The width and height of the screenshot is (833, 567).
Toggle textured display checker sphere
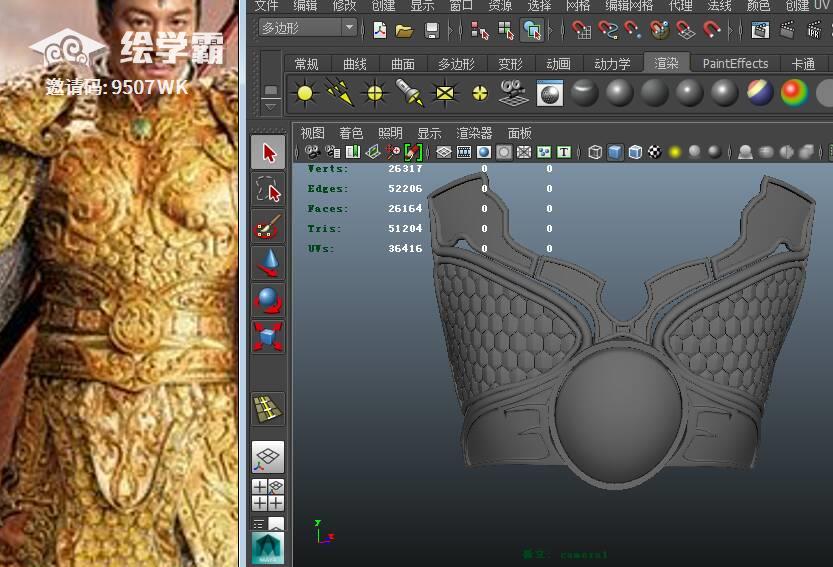click(655, 153)
